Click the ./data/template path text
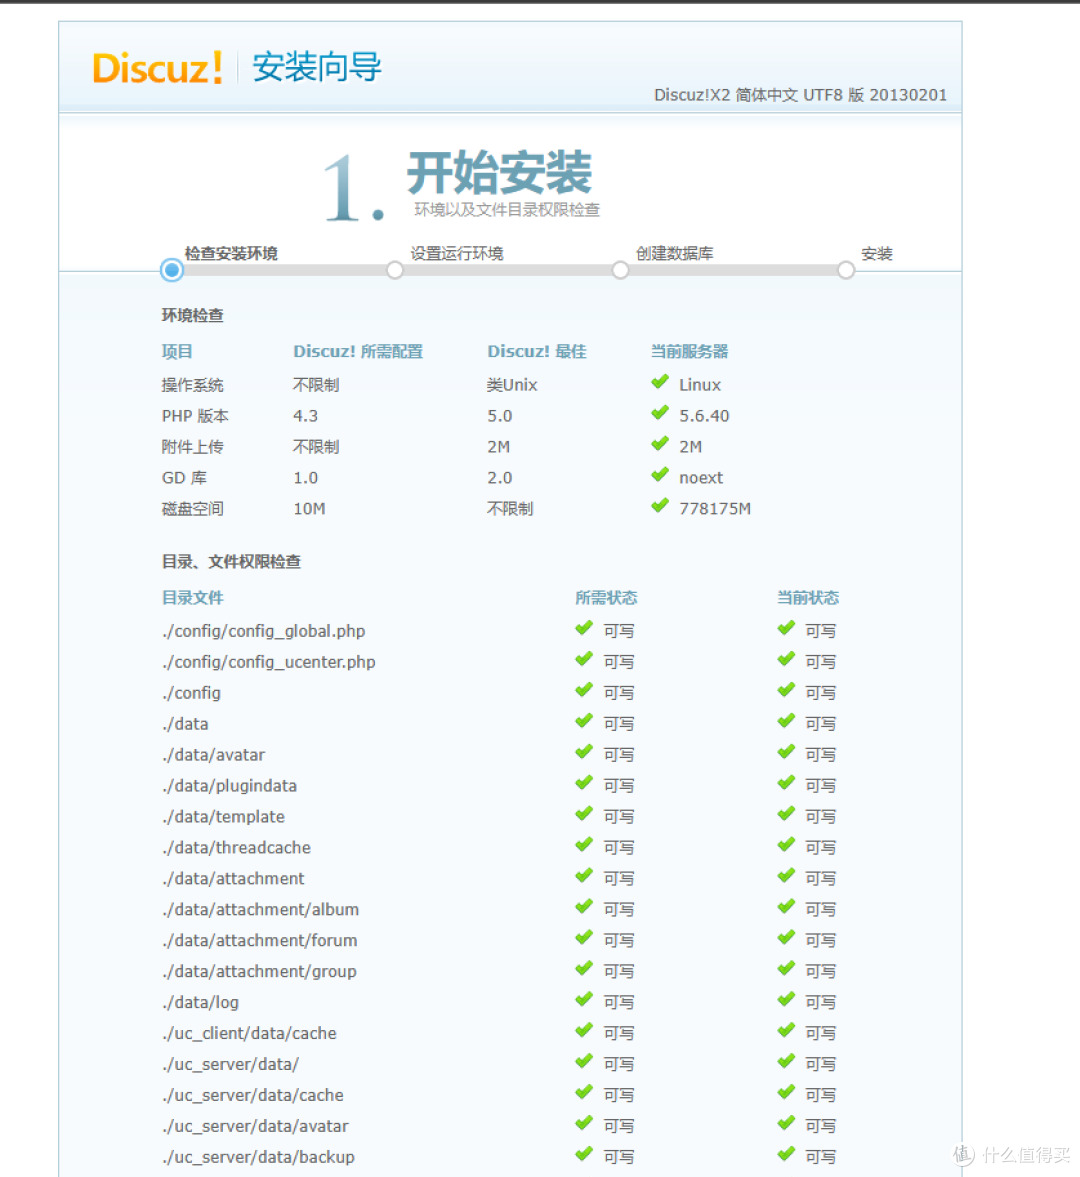Screen dimensions: 1080x1177 click(224, 817)
